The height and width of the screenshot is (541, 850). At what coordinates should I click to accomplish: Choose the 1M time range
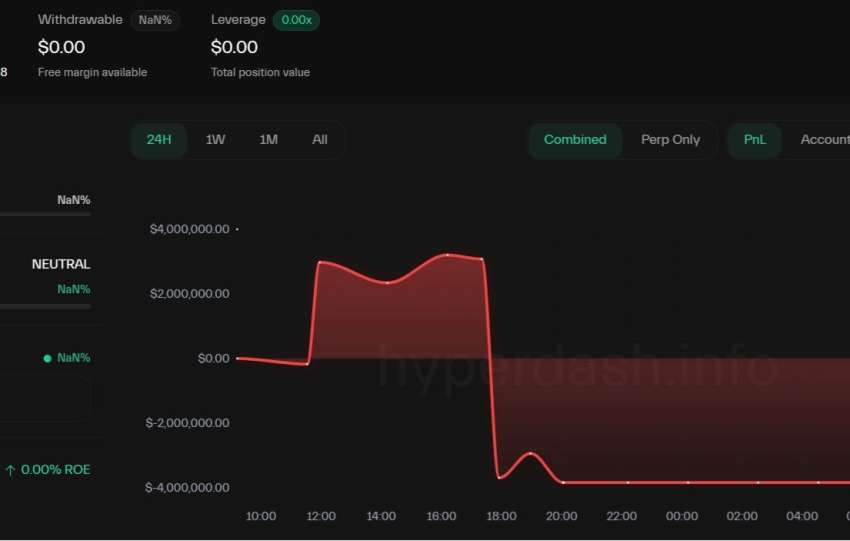click(x=268, y=140)
